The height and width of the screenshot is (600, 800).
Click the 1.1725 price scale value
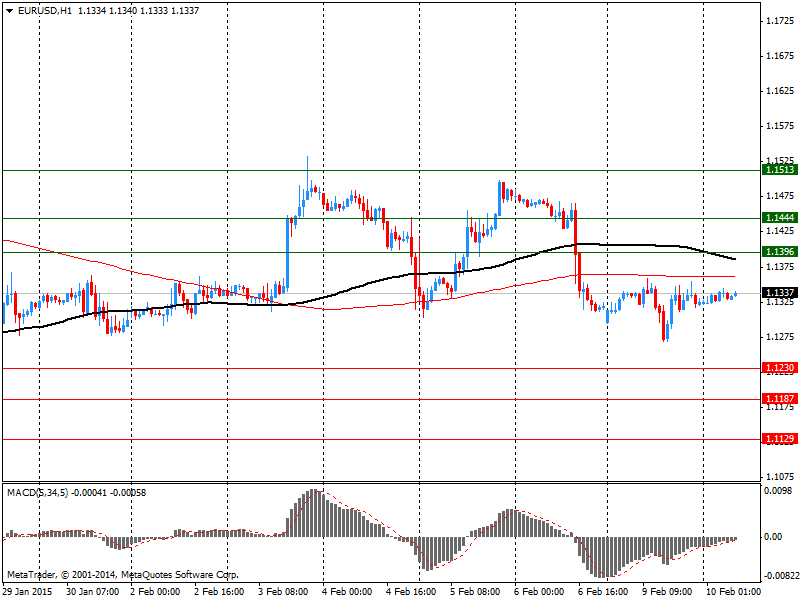[x=781, y=21]
